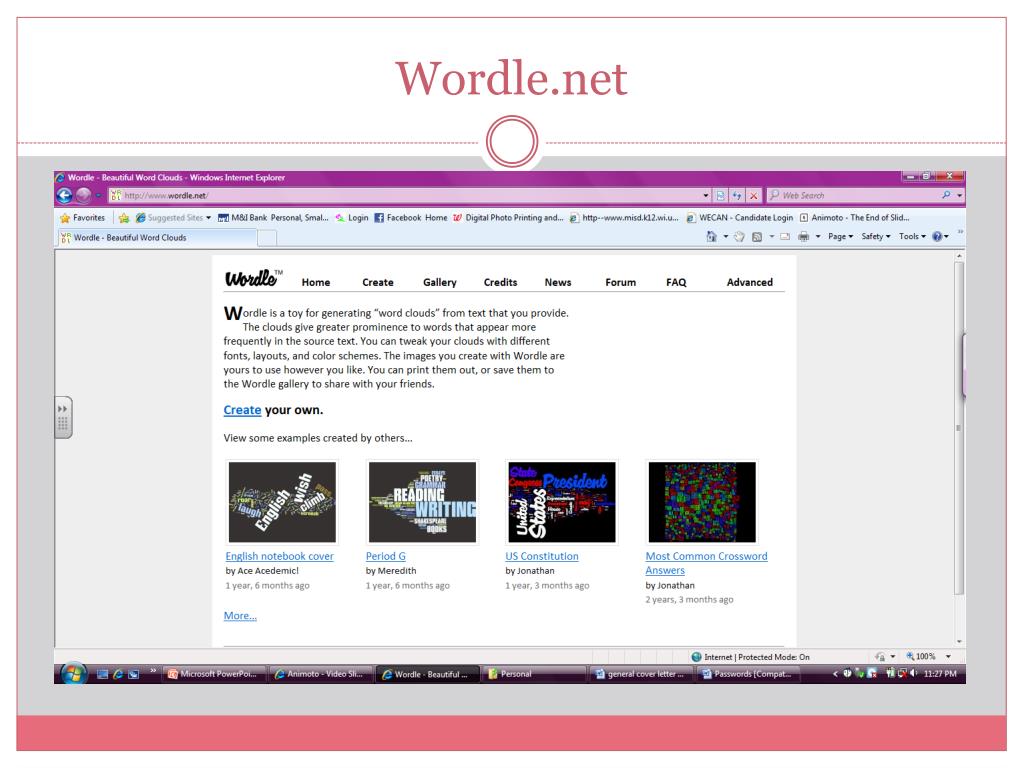Show hidden tray icons arrow
This screenshot has height=768, width=1024.
coord(835,673)
